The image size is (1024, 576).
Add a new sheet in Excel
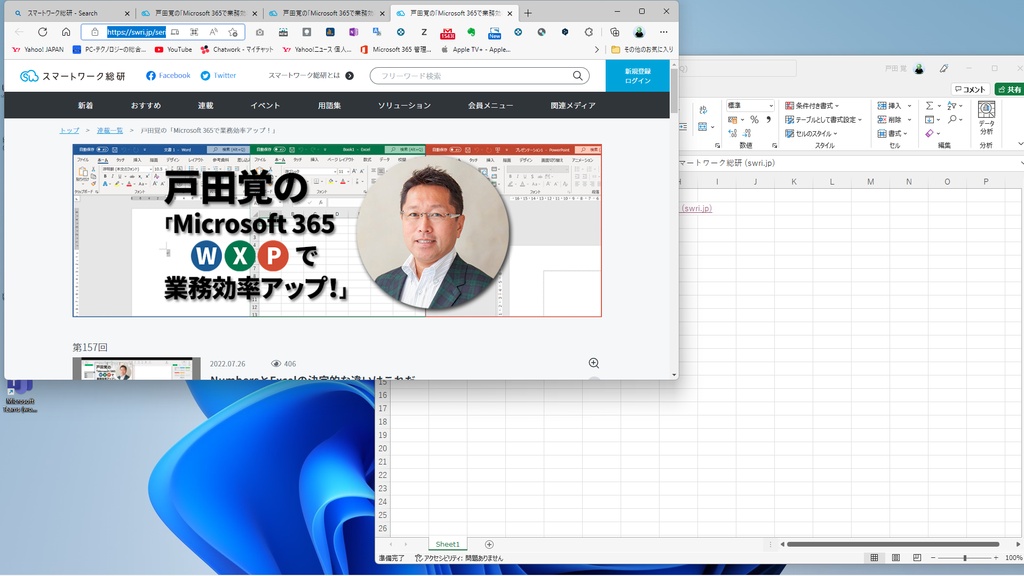click(489, 545)
